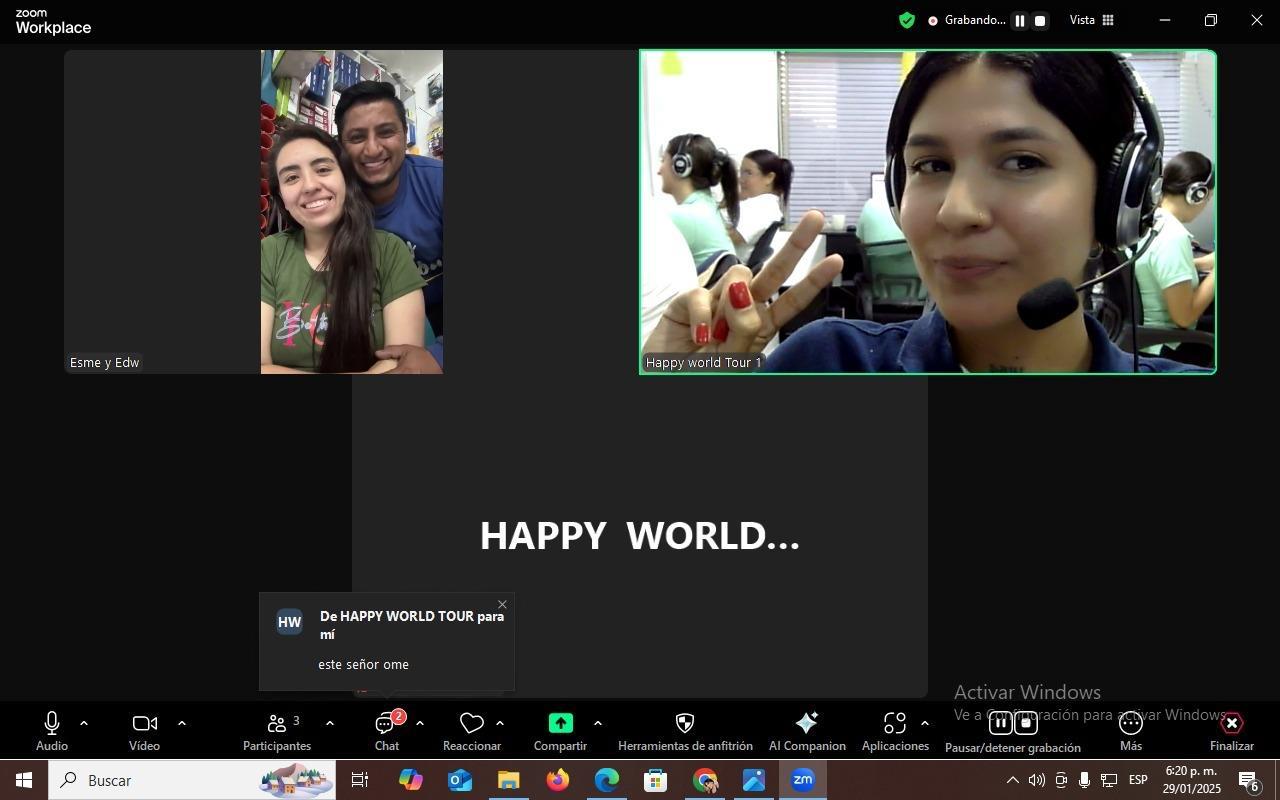
Task: Open Microsoft Edge from the taskbar
Action: [606, 780]
